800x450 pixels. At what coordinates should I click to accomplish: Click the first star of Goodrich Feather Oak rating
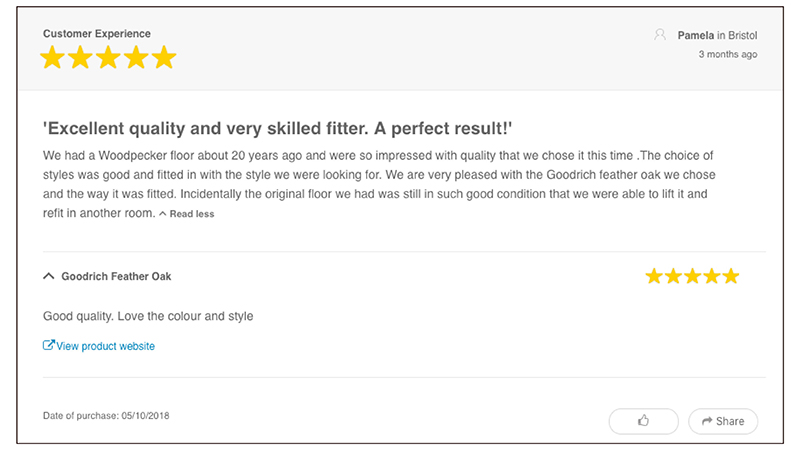[x=654, y=276]
